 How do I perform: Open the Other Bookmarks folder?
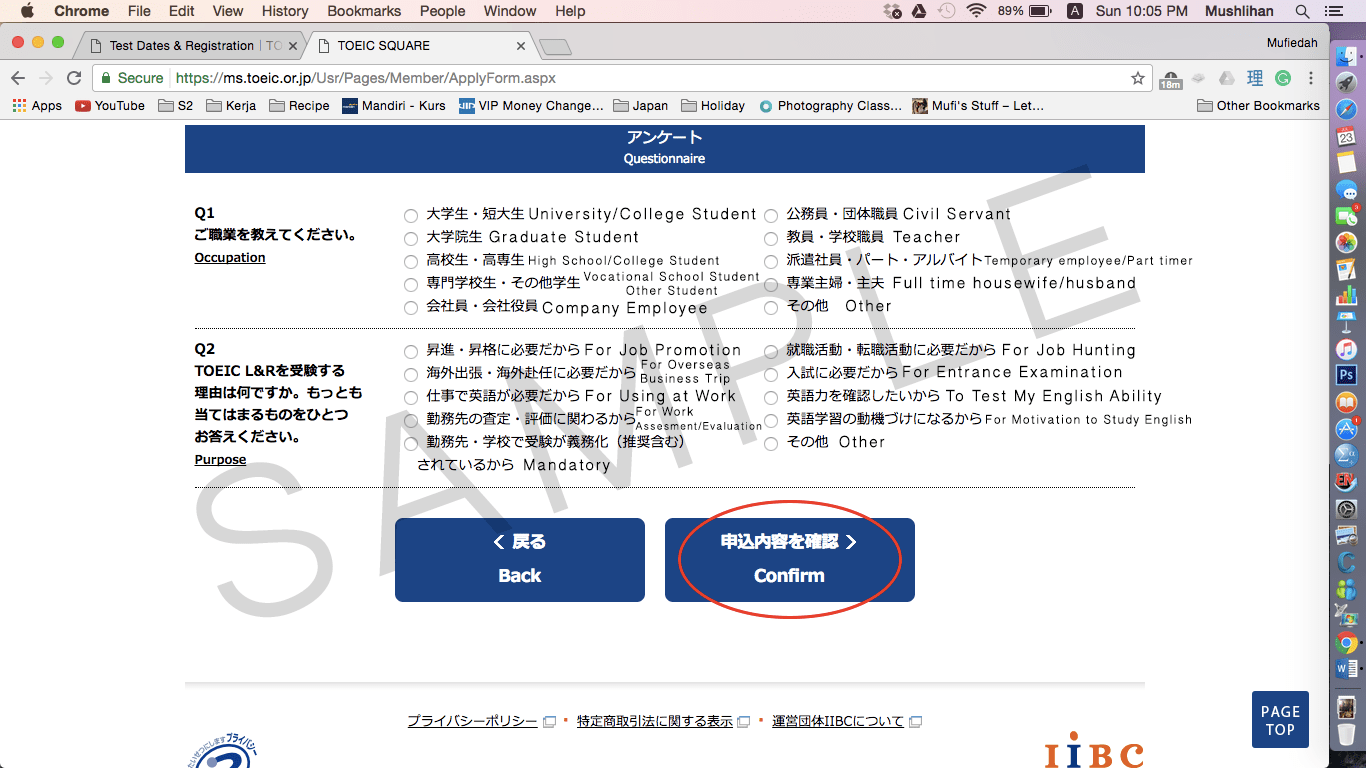coord(1258,106)
